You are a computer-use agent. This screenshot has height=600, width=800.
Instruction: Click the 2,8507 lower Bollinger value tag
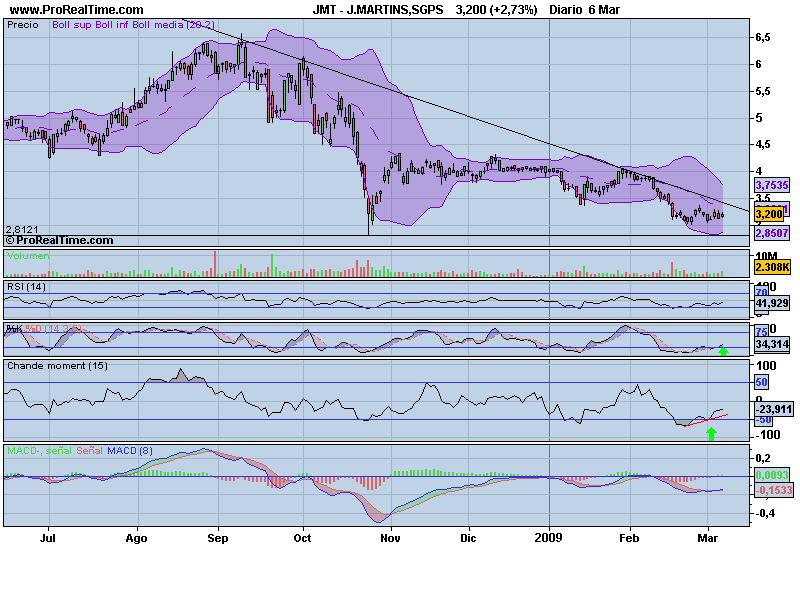tap(772, 233)
